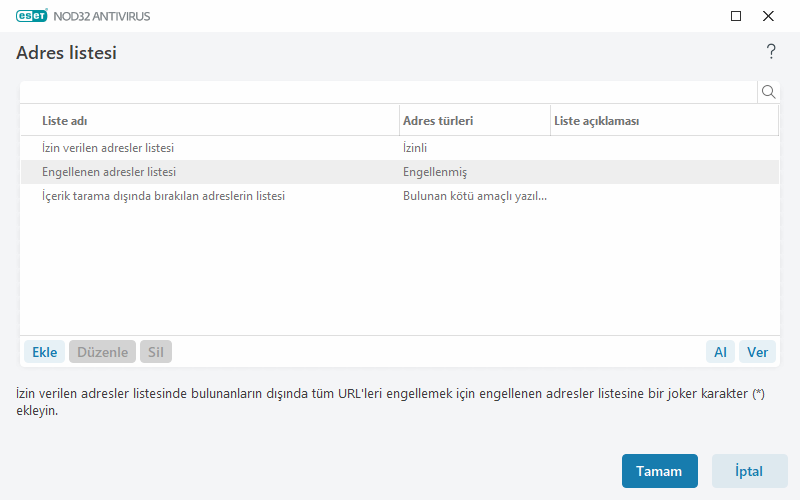Confirm with the Tamam button

pos(659,471)
